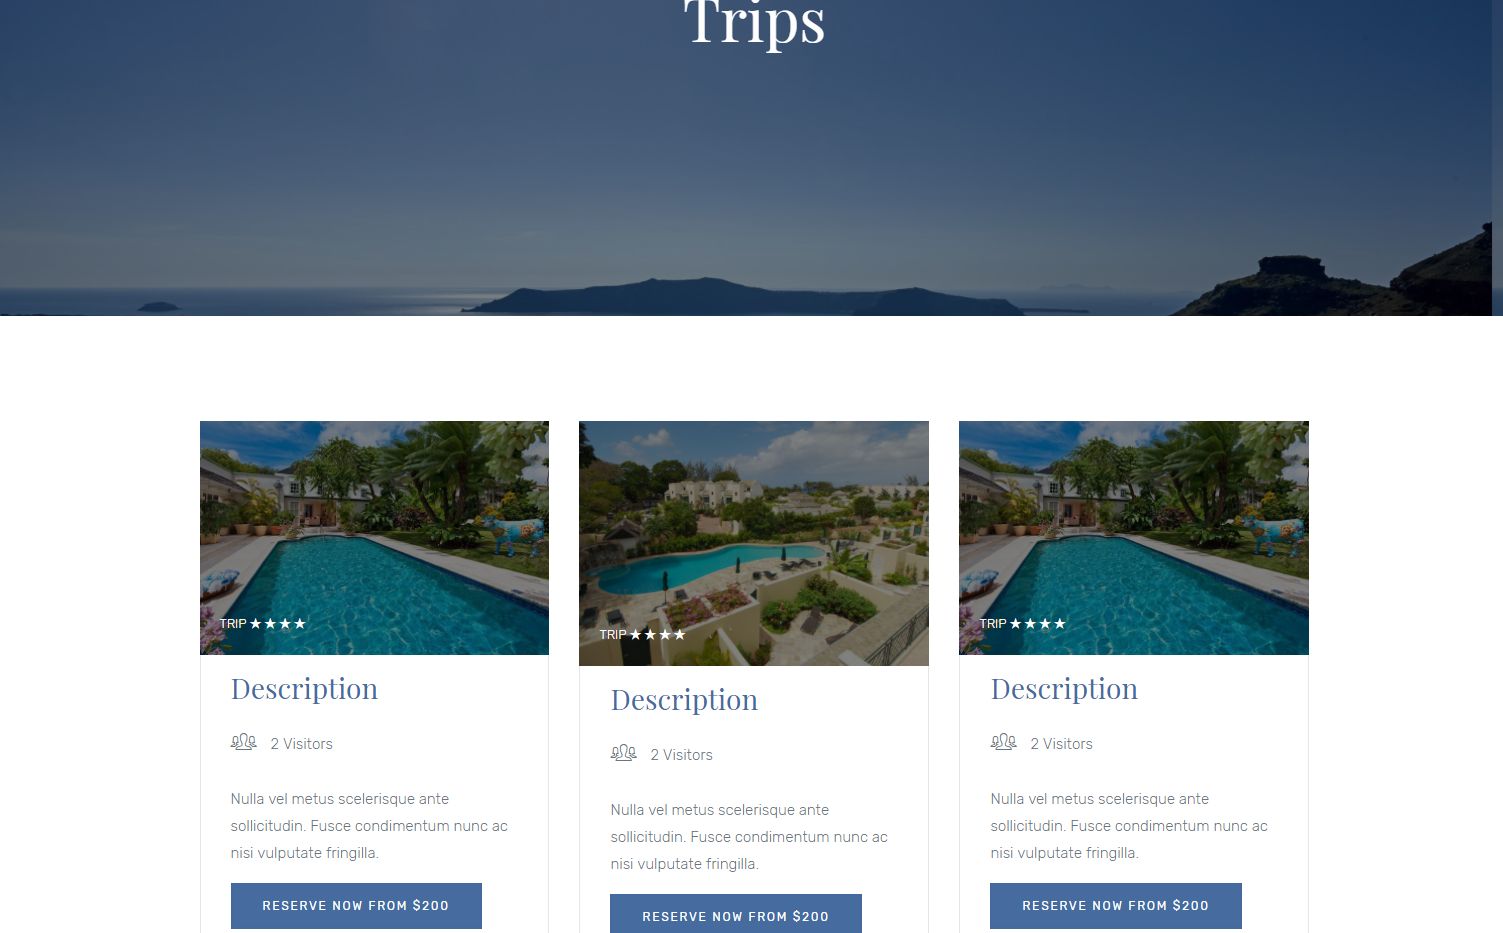Open the first card's Description heading

(304, 689)
